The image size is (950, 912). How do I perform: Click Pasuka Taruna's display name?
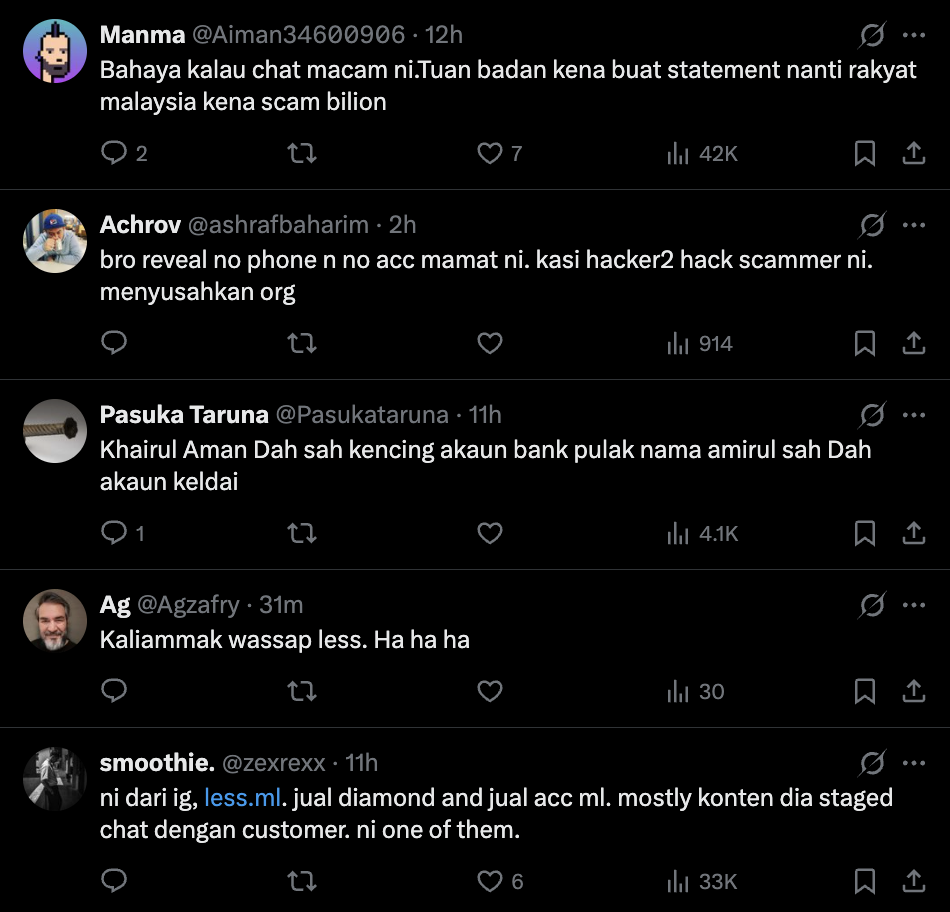tap(184, 415)
